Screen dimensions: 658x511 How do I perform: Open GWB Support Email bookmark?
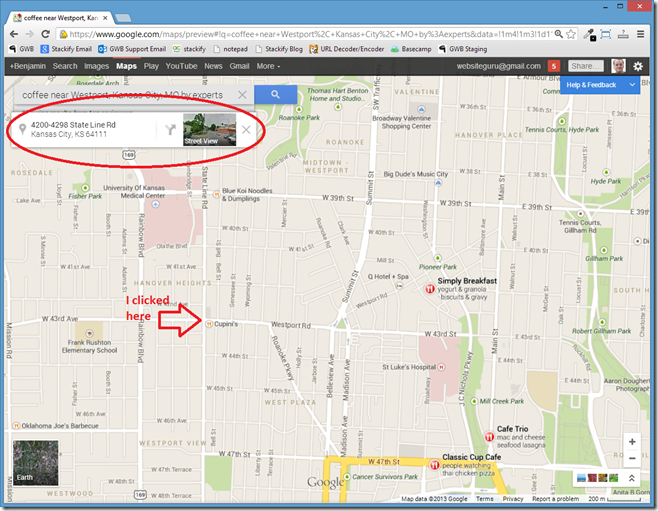click(132, 49)
